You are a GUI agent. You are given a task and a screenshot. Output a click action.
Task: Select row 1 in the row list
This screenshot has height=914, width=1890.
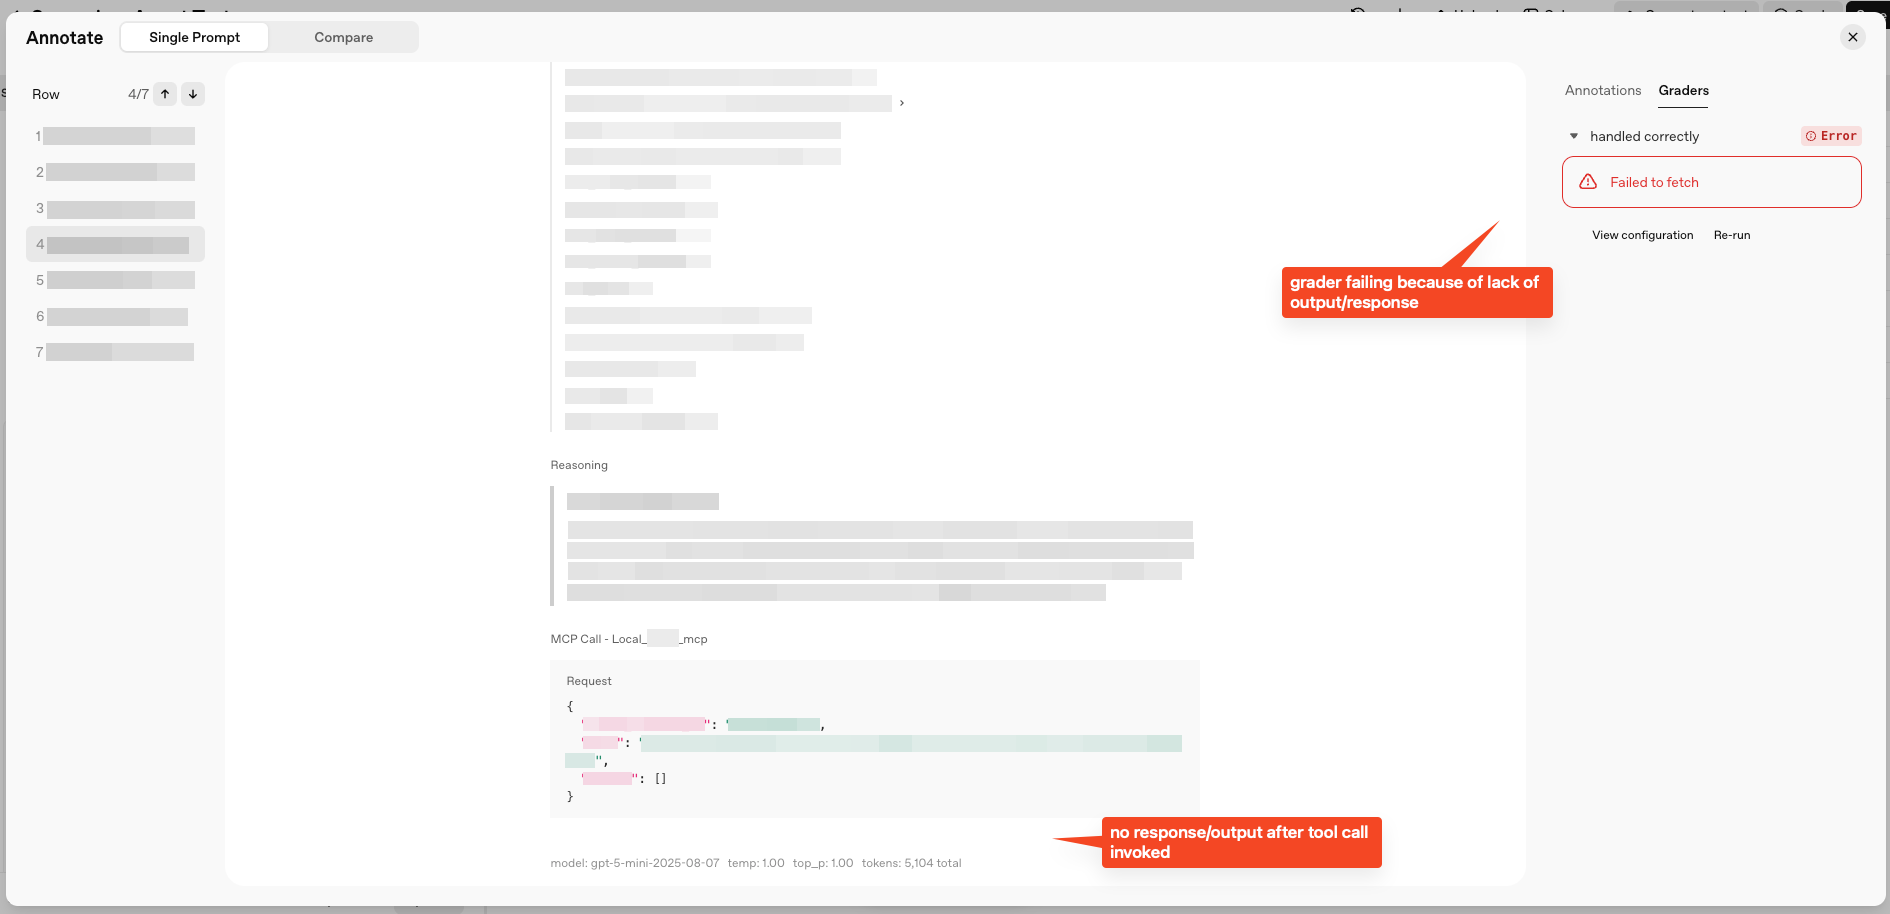(x=115, y=136)
